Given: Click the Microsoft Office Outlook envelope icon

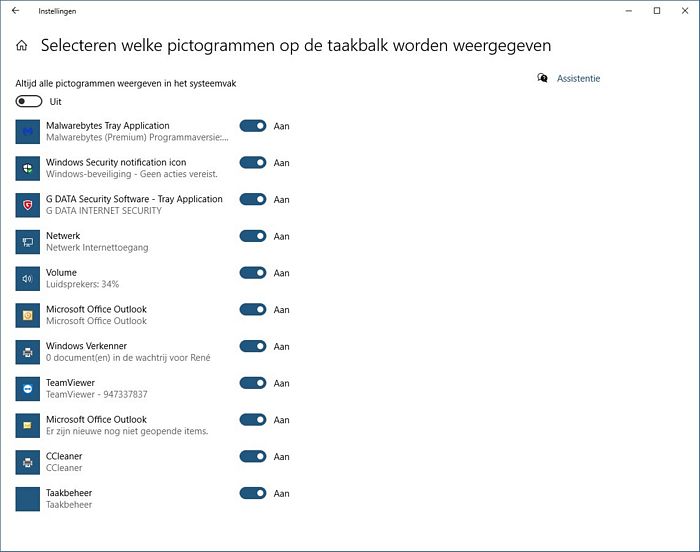Looking at the screenshot, I should (28, 426).
